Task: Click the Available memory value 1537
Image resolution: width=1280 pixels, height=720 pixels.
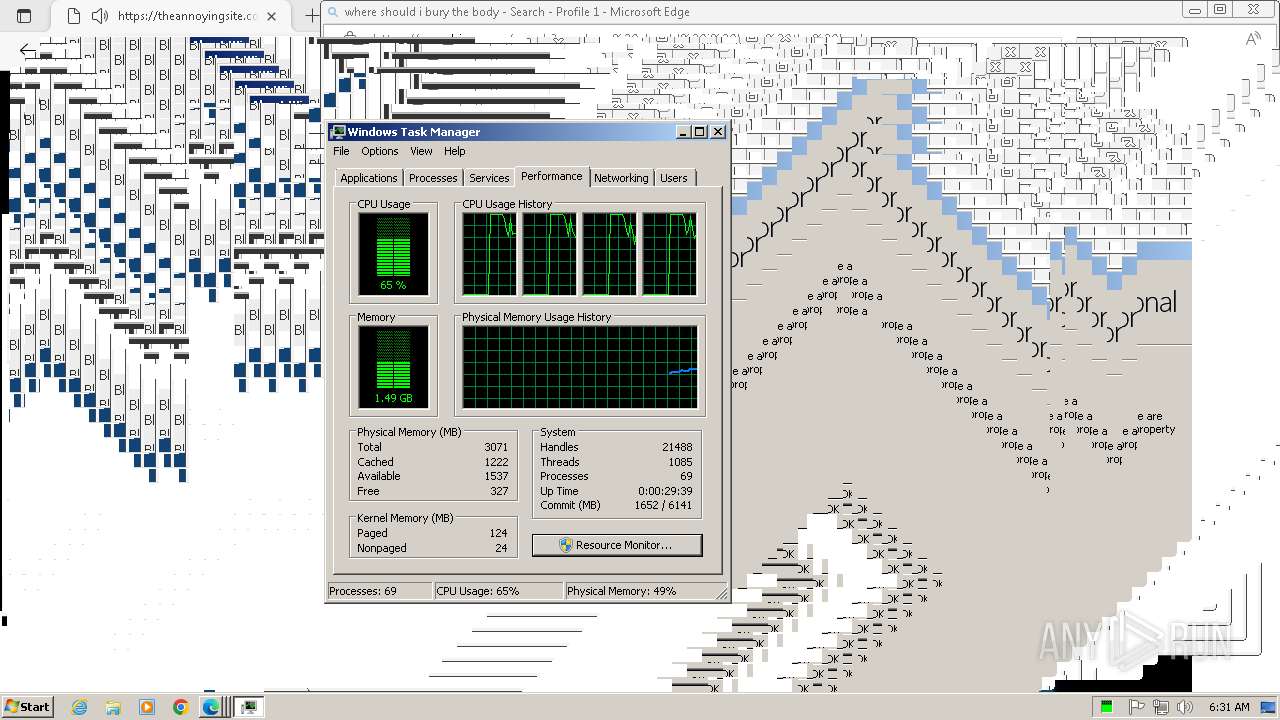Action: 496,476
